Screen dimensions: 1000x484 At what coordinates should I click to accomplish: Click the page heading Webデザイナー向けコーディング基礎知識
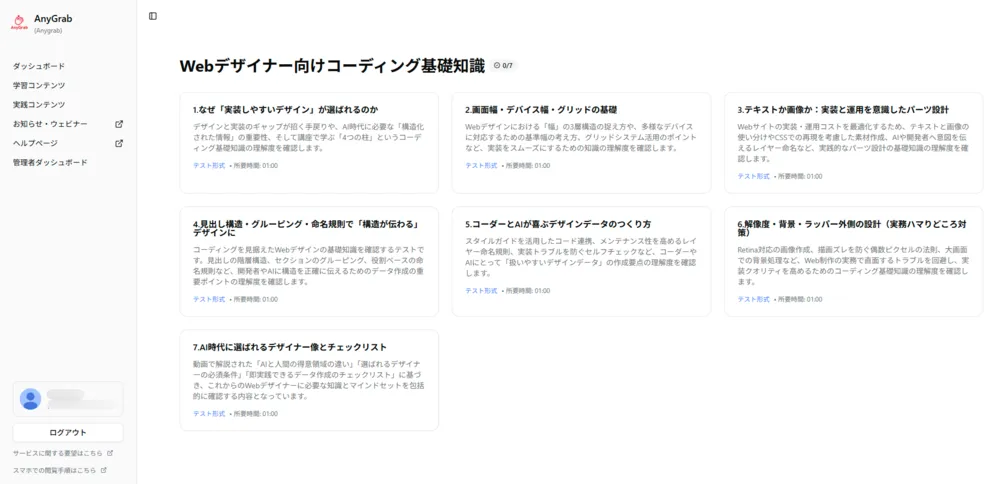332,66
